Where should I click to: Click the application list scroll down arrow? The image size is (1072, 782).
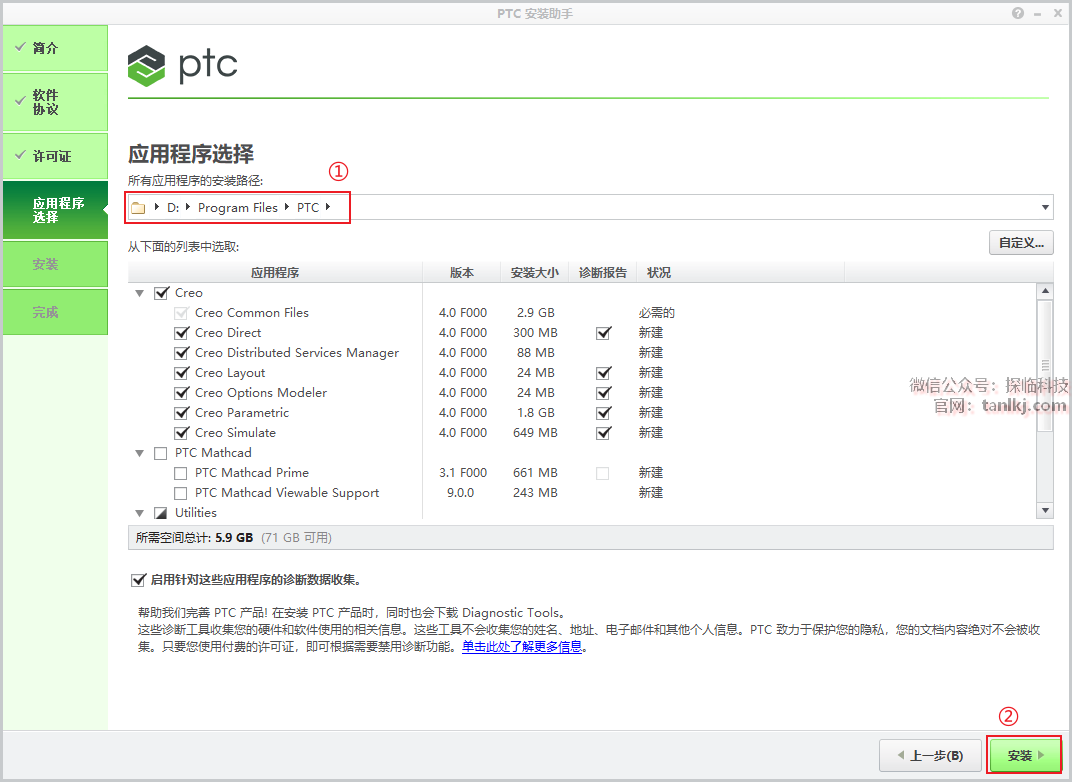click(x=1045, y=510)
